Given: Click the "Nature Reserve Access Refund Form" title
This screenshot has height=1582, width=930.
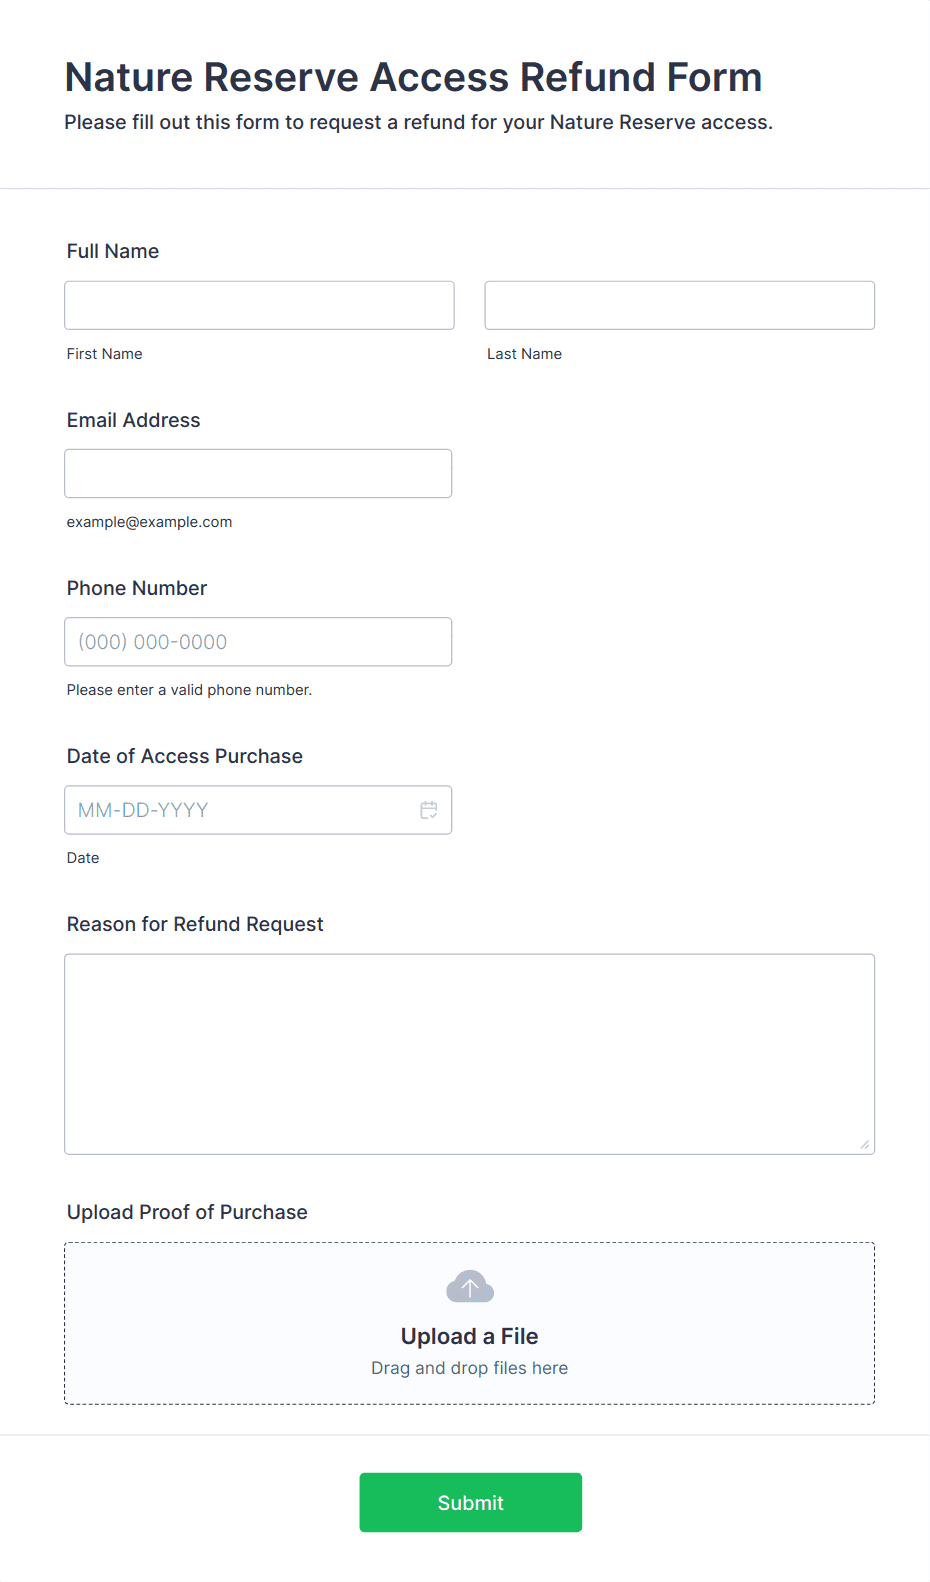Looking at the screenshot, I should pos(413,77).
